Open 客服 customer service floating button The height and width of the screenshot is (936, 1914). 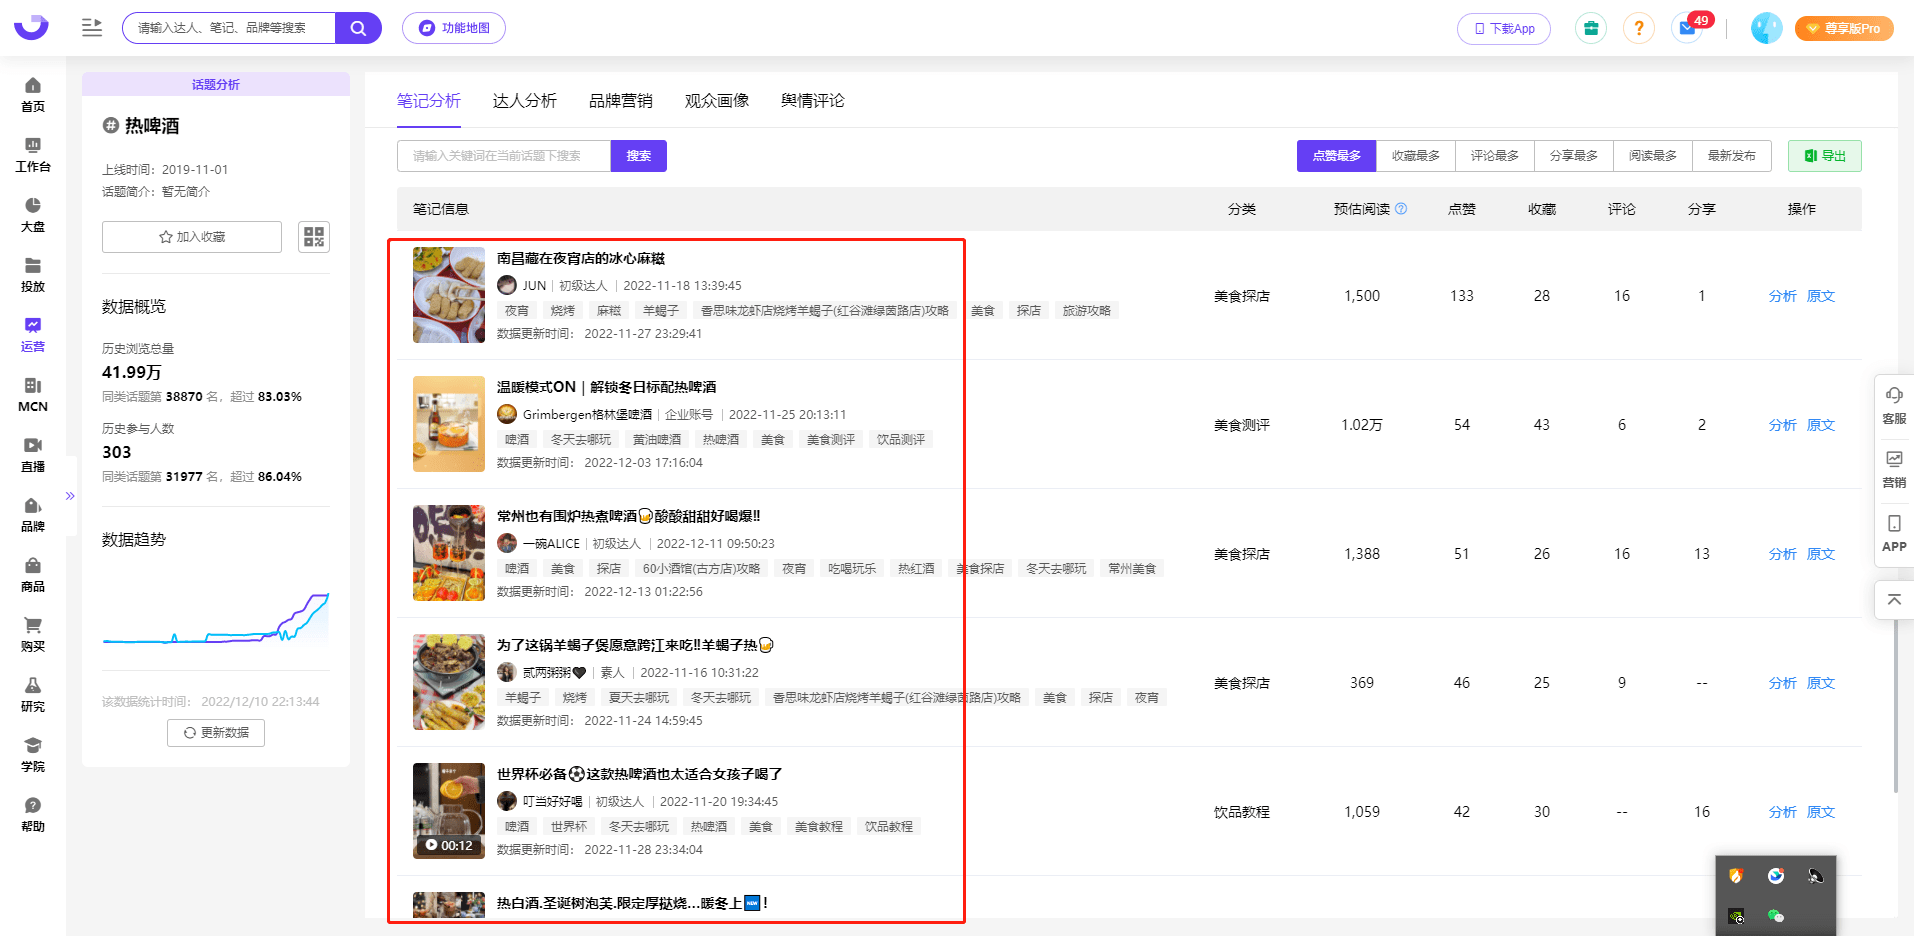tap(1894, 406)
